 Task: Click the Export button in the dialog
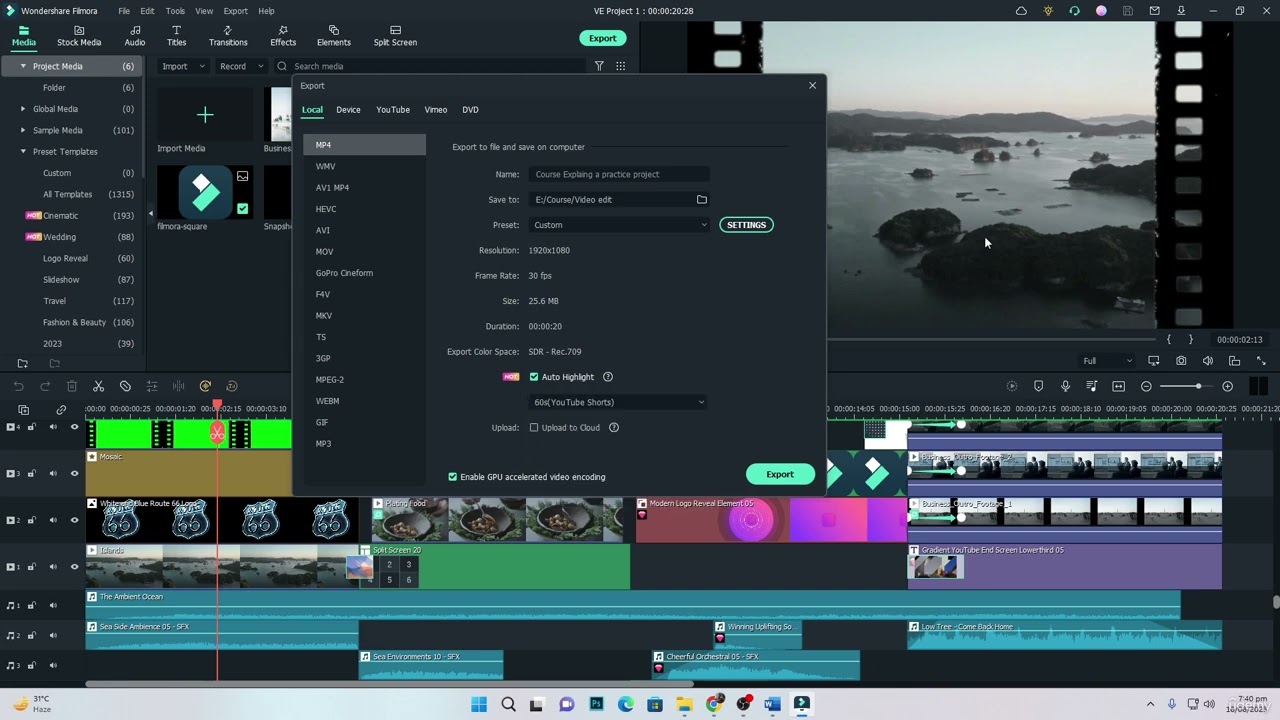(x=780, y=474)
